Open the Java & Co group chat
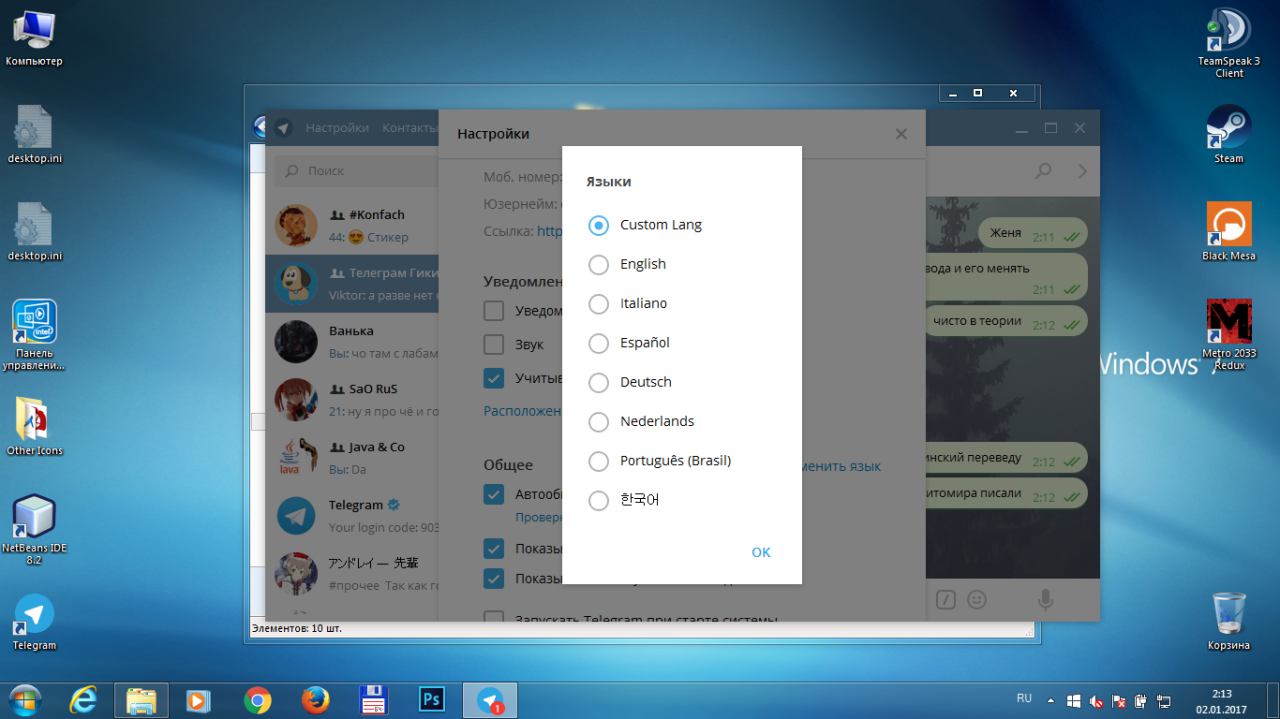The width and height of the screenshot is (1280, 719). click(x=352, y=458)
